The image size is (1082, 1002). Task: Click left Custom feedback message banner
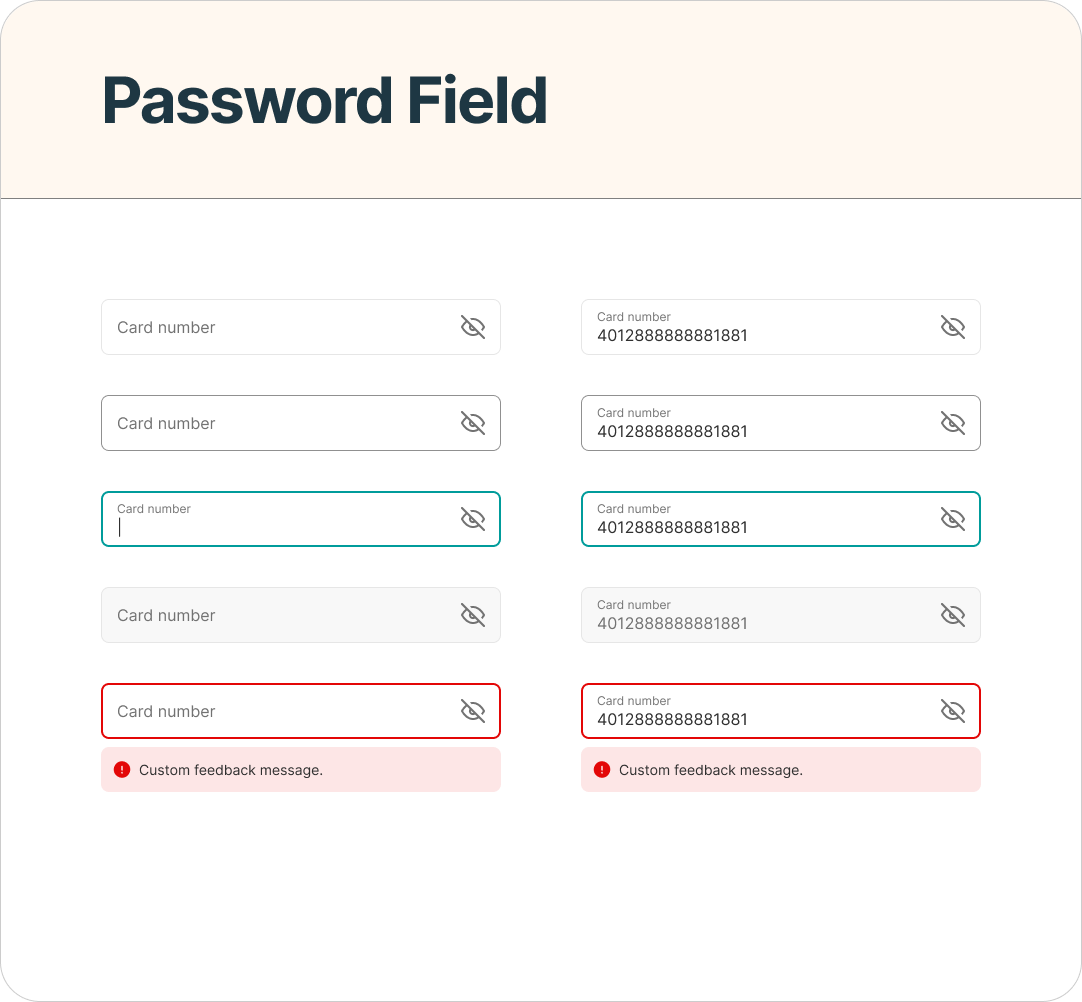click(301, 769)
